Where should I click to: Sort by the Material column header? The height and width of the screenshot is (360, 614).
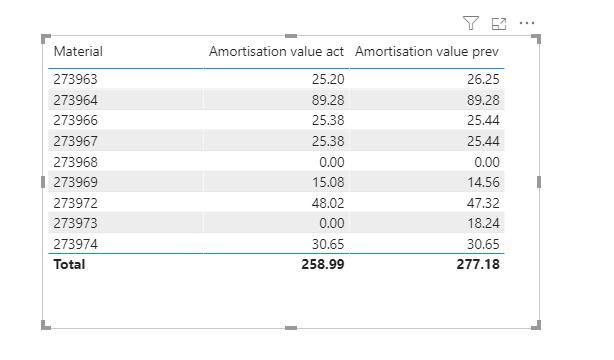(78, 52)
